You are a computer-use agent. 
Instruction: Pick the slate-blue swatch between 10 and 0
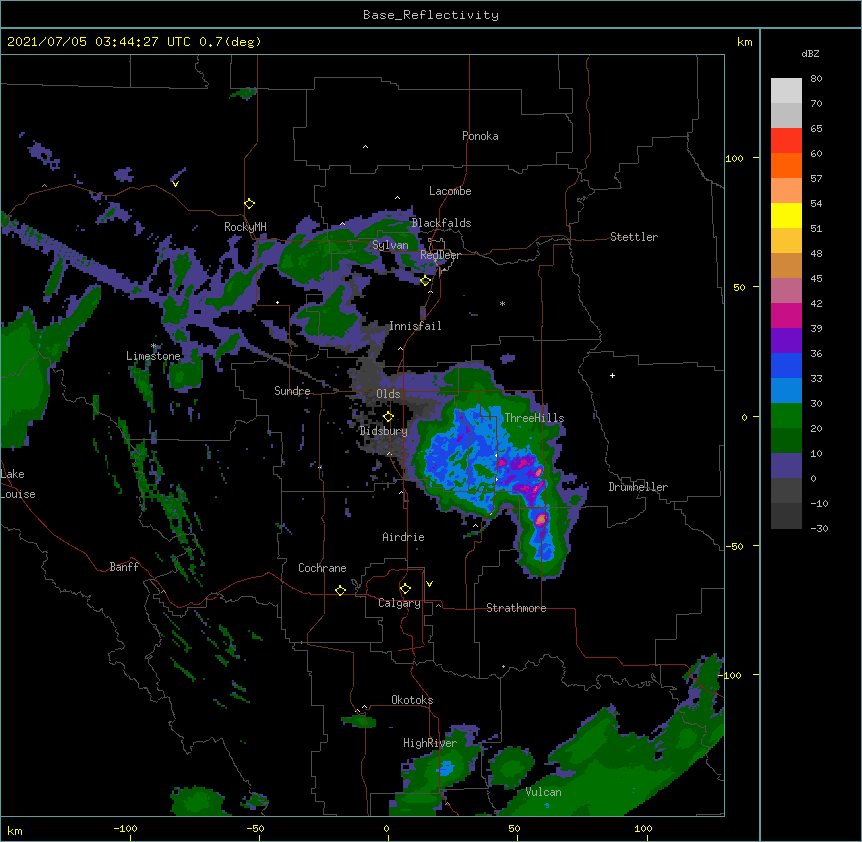[786, 466]
